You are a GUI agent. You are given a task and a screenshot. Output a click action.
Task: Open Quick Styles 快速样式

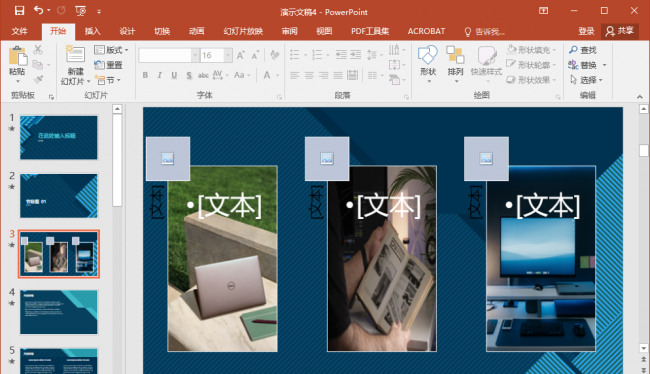tap(487, 63)
